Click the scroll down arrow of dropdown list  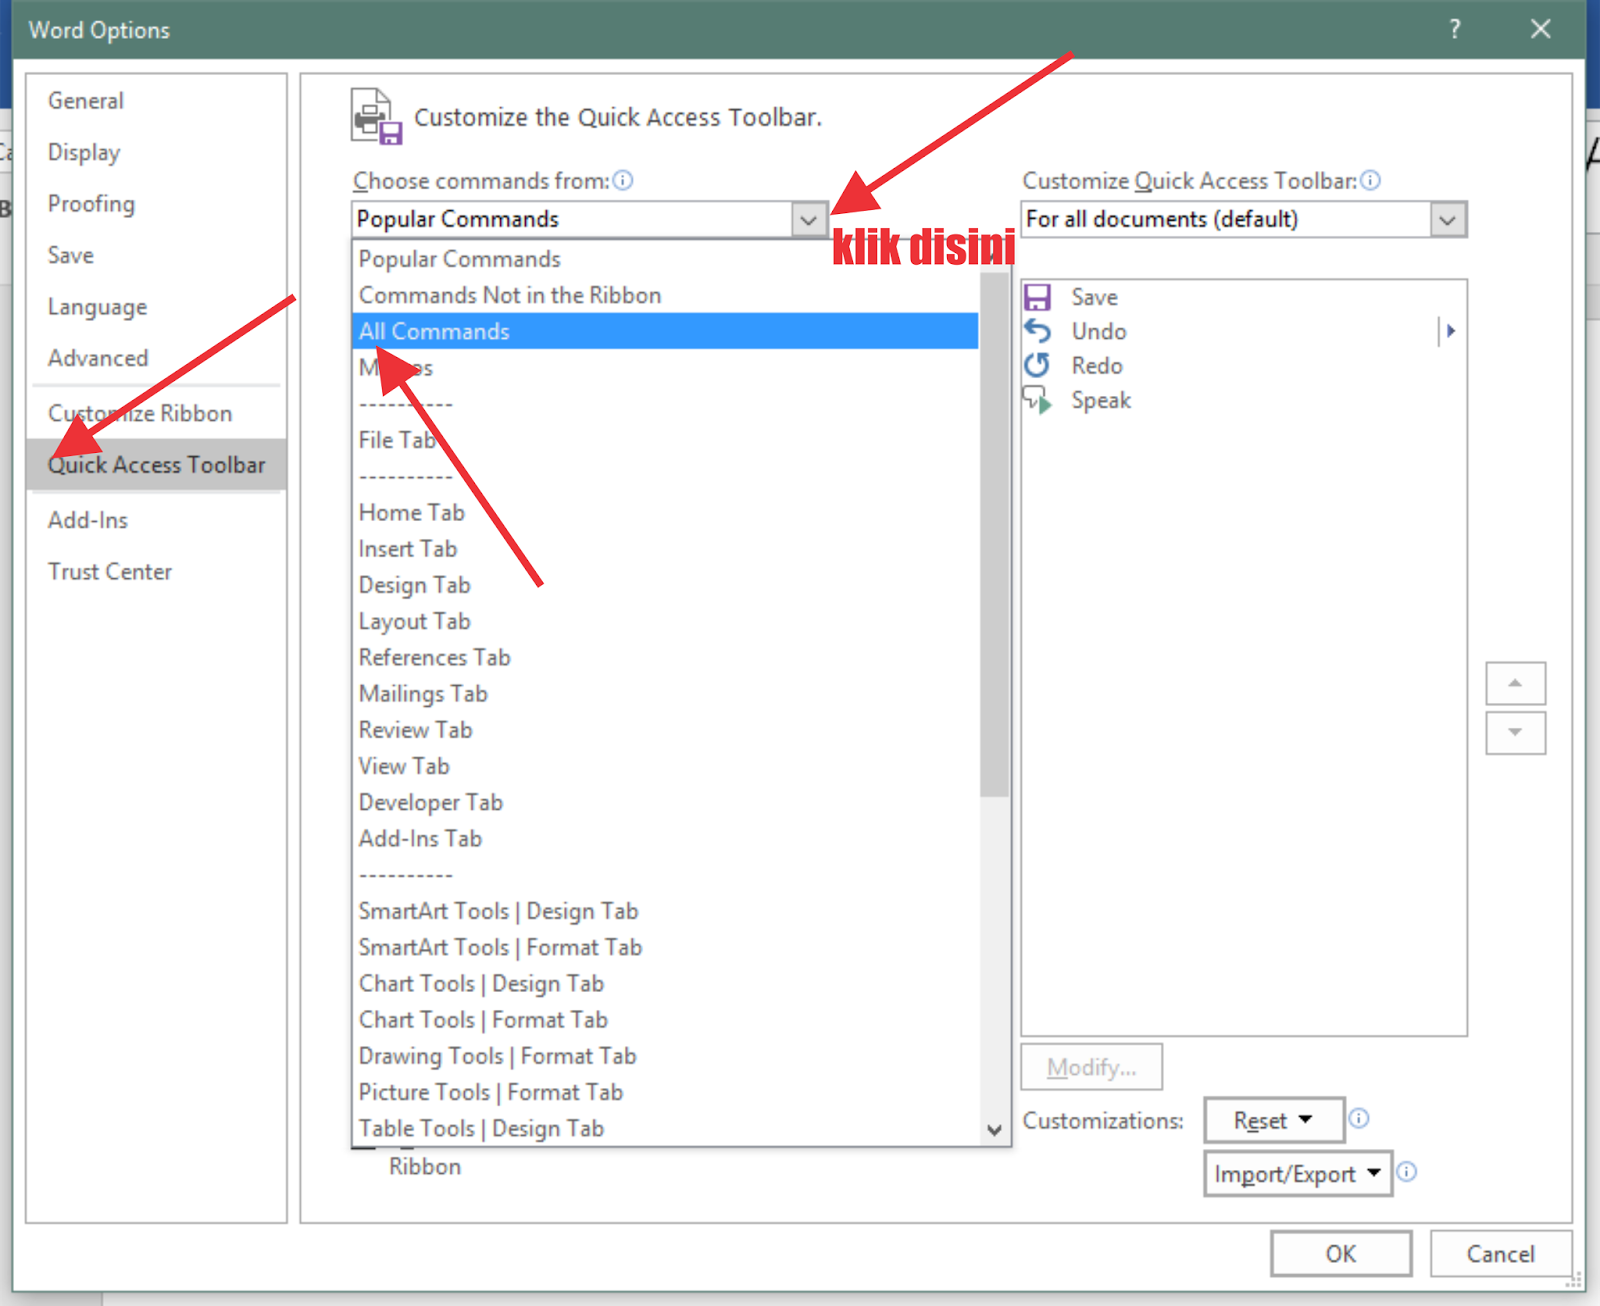(x=994, y=1130)
